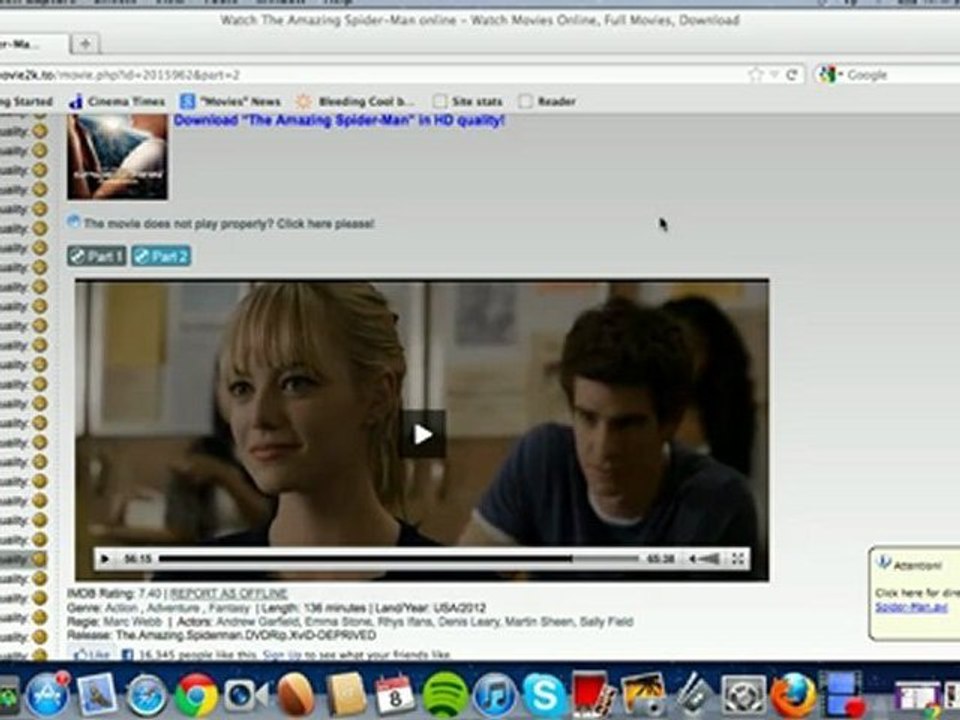The image size is (960, 720).
Task: Open the Action genre link
Action: tap(121, 608)
